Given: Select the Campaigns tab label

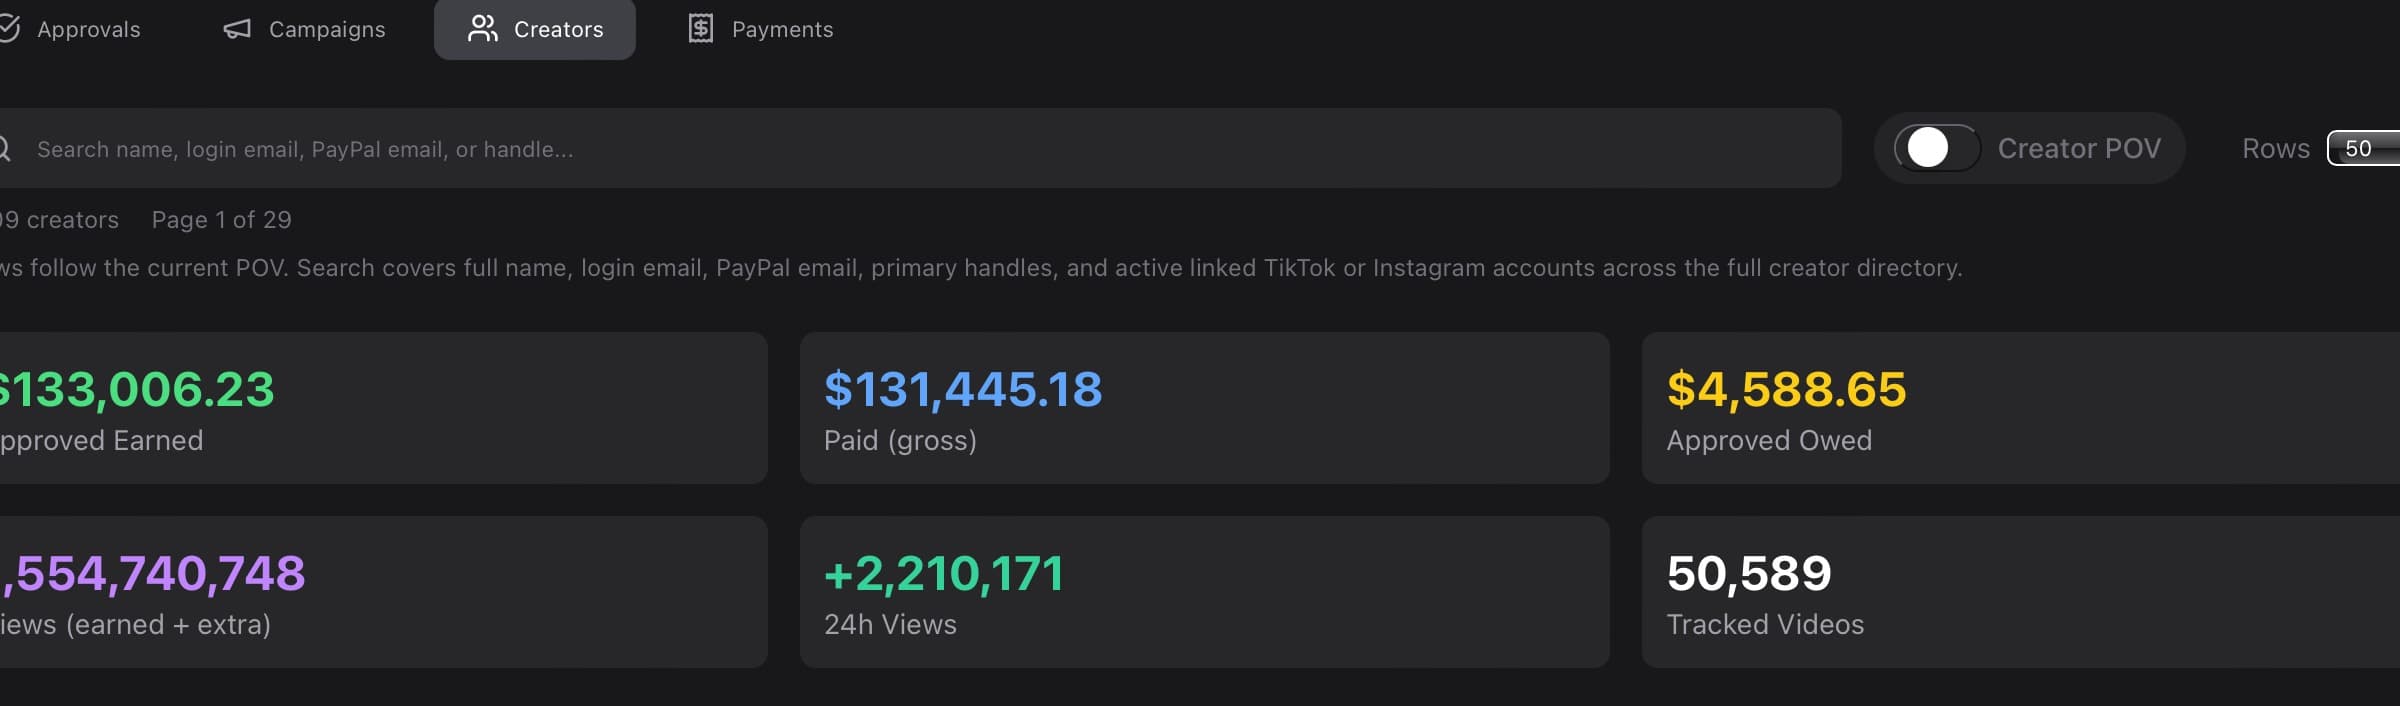Looking at the screenshot, I should pos(327,30).
